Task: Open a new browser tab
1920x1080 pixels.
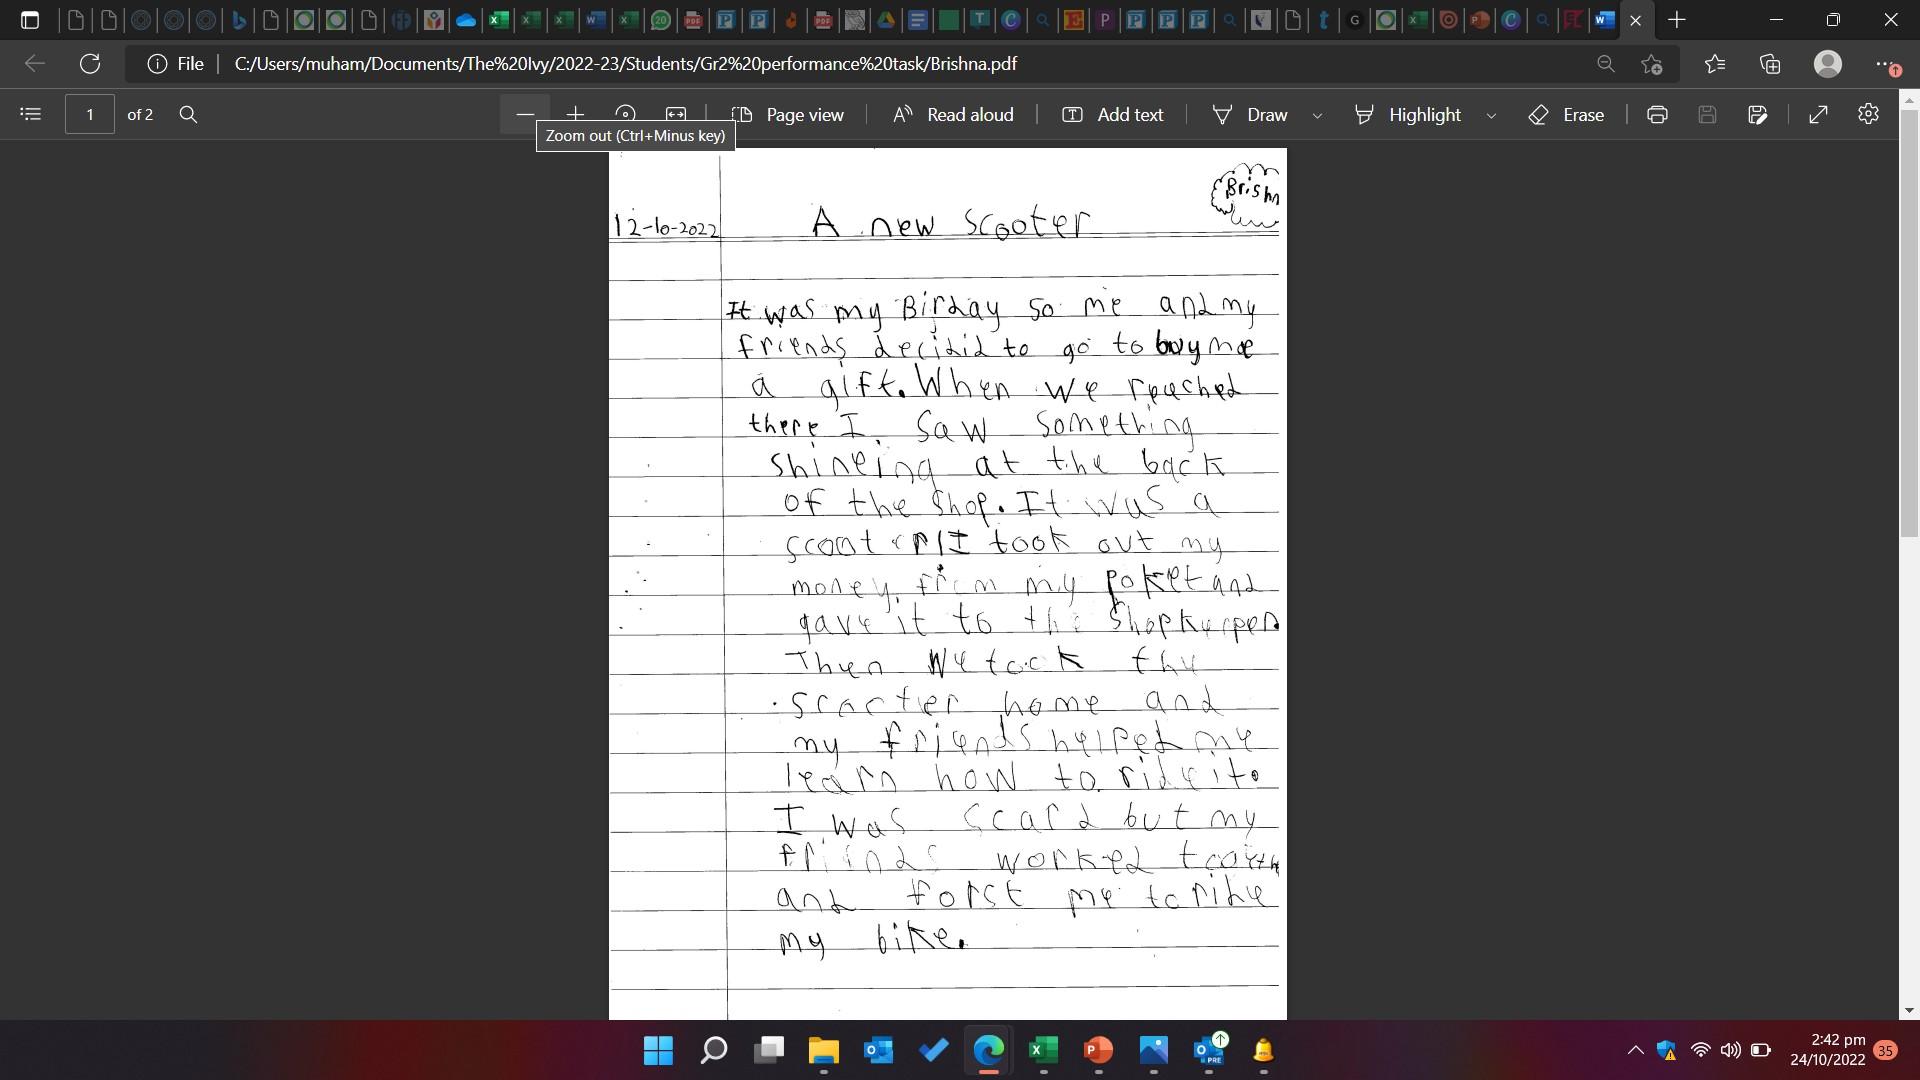Action: [x=1677, y=19]
